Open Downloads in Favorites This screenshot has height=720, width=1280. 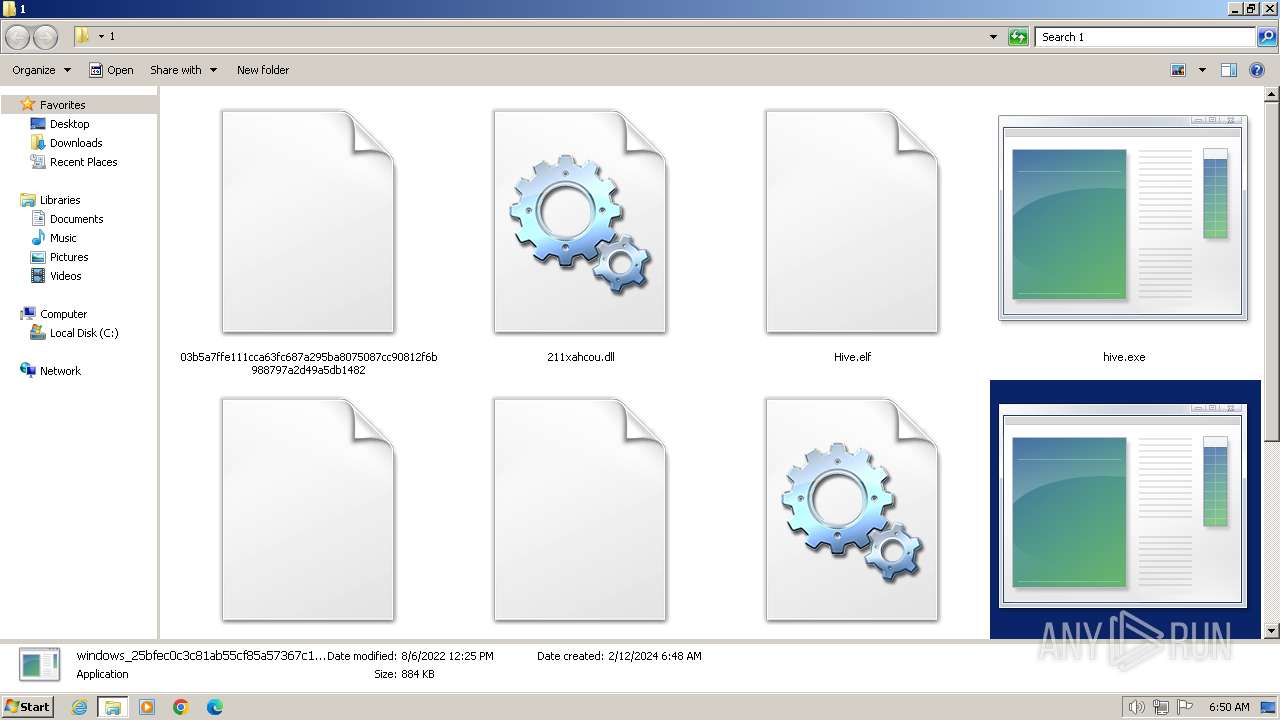coord(76,143)
